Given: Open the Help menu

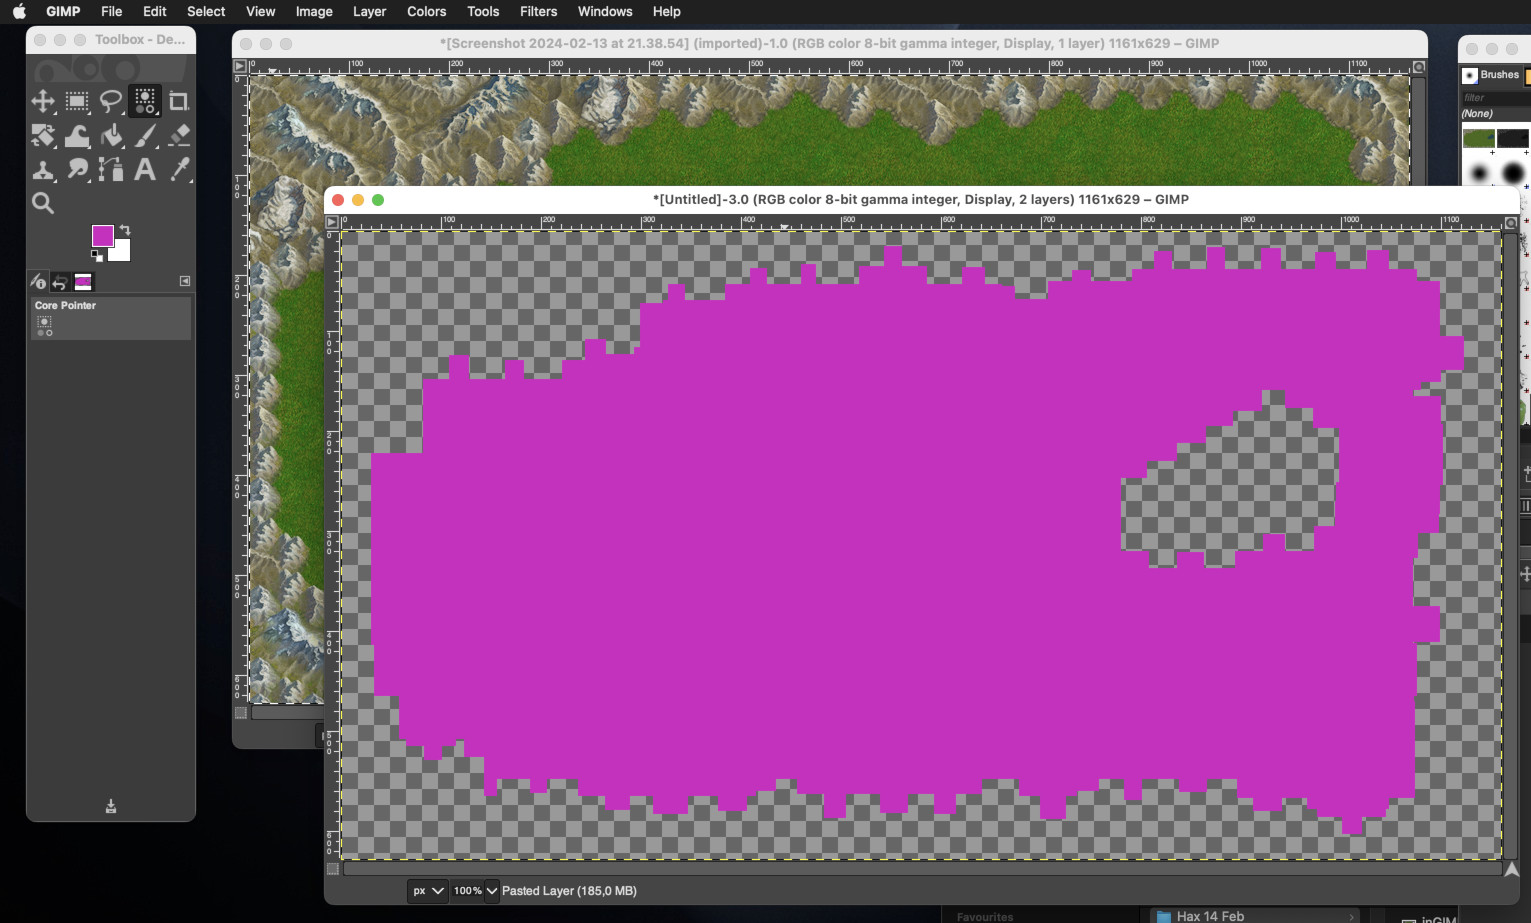Looking at the screenshot, I should tap(667, 12).
